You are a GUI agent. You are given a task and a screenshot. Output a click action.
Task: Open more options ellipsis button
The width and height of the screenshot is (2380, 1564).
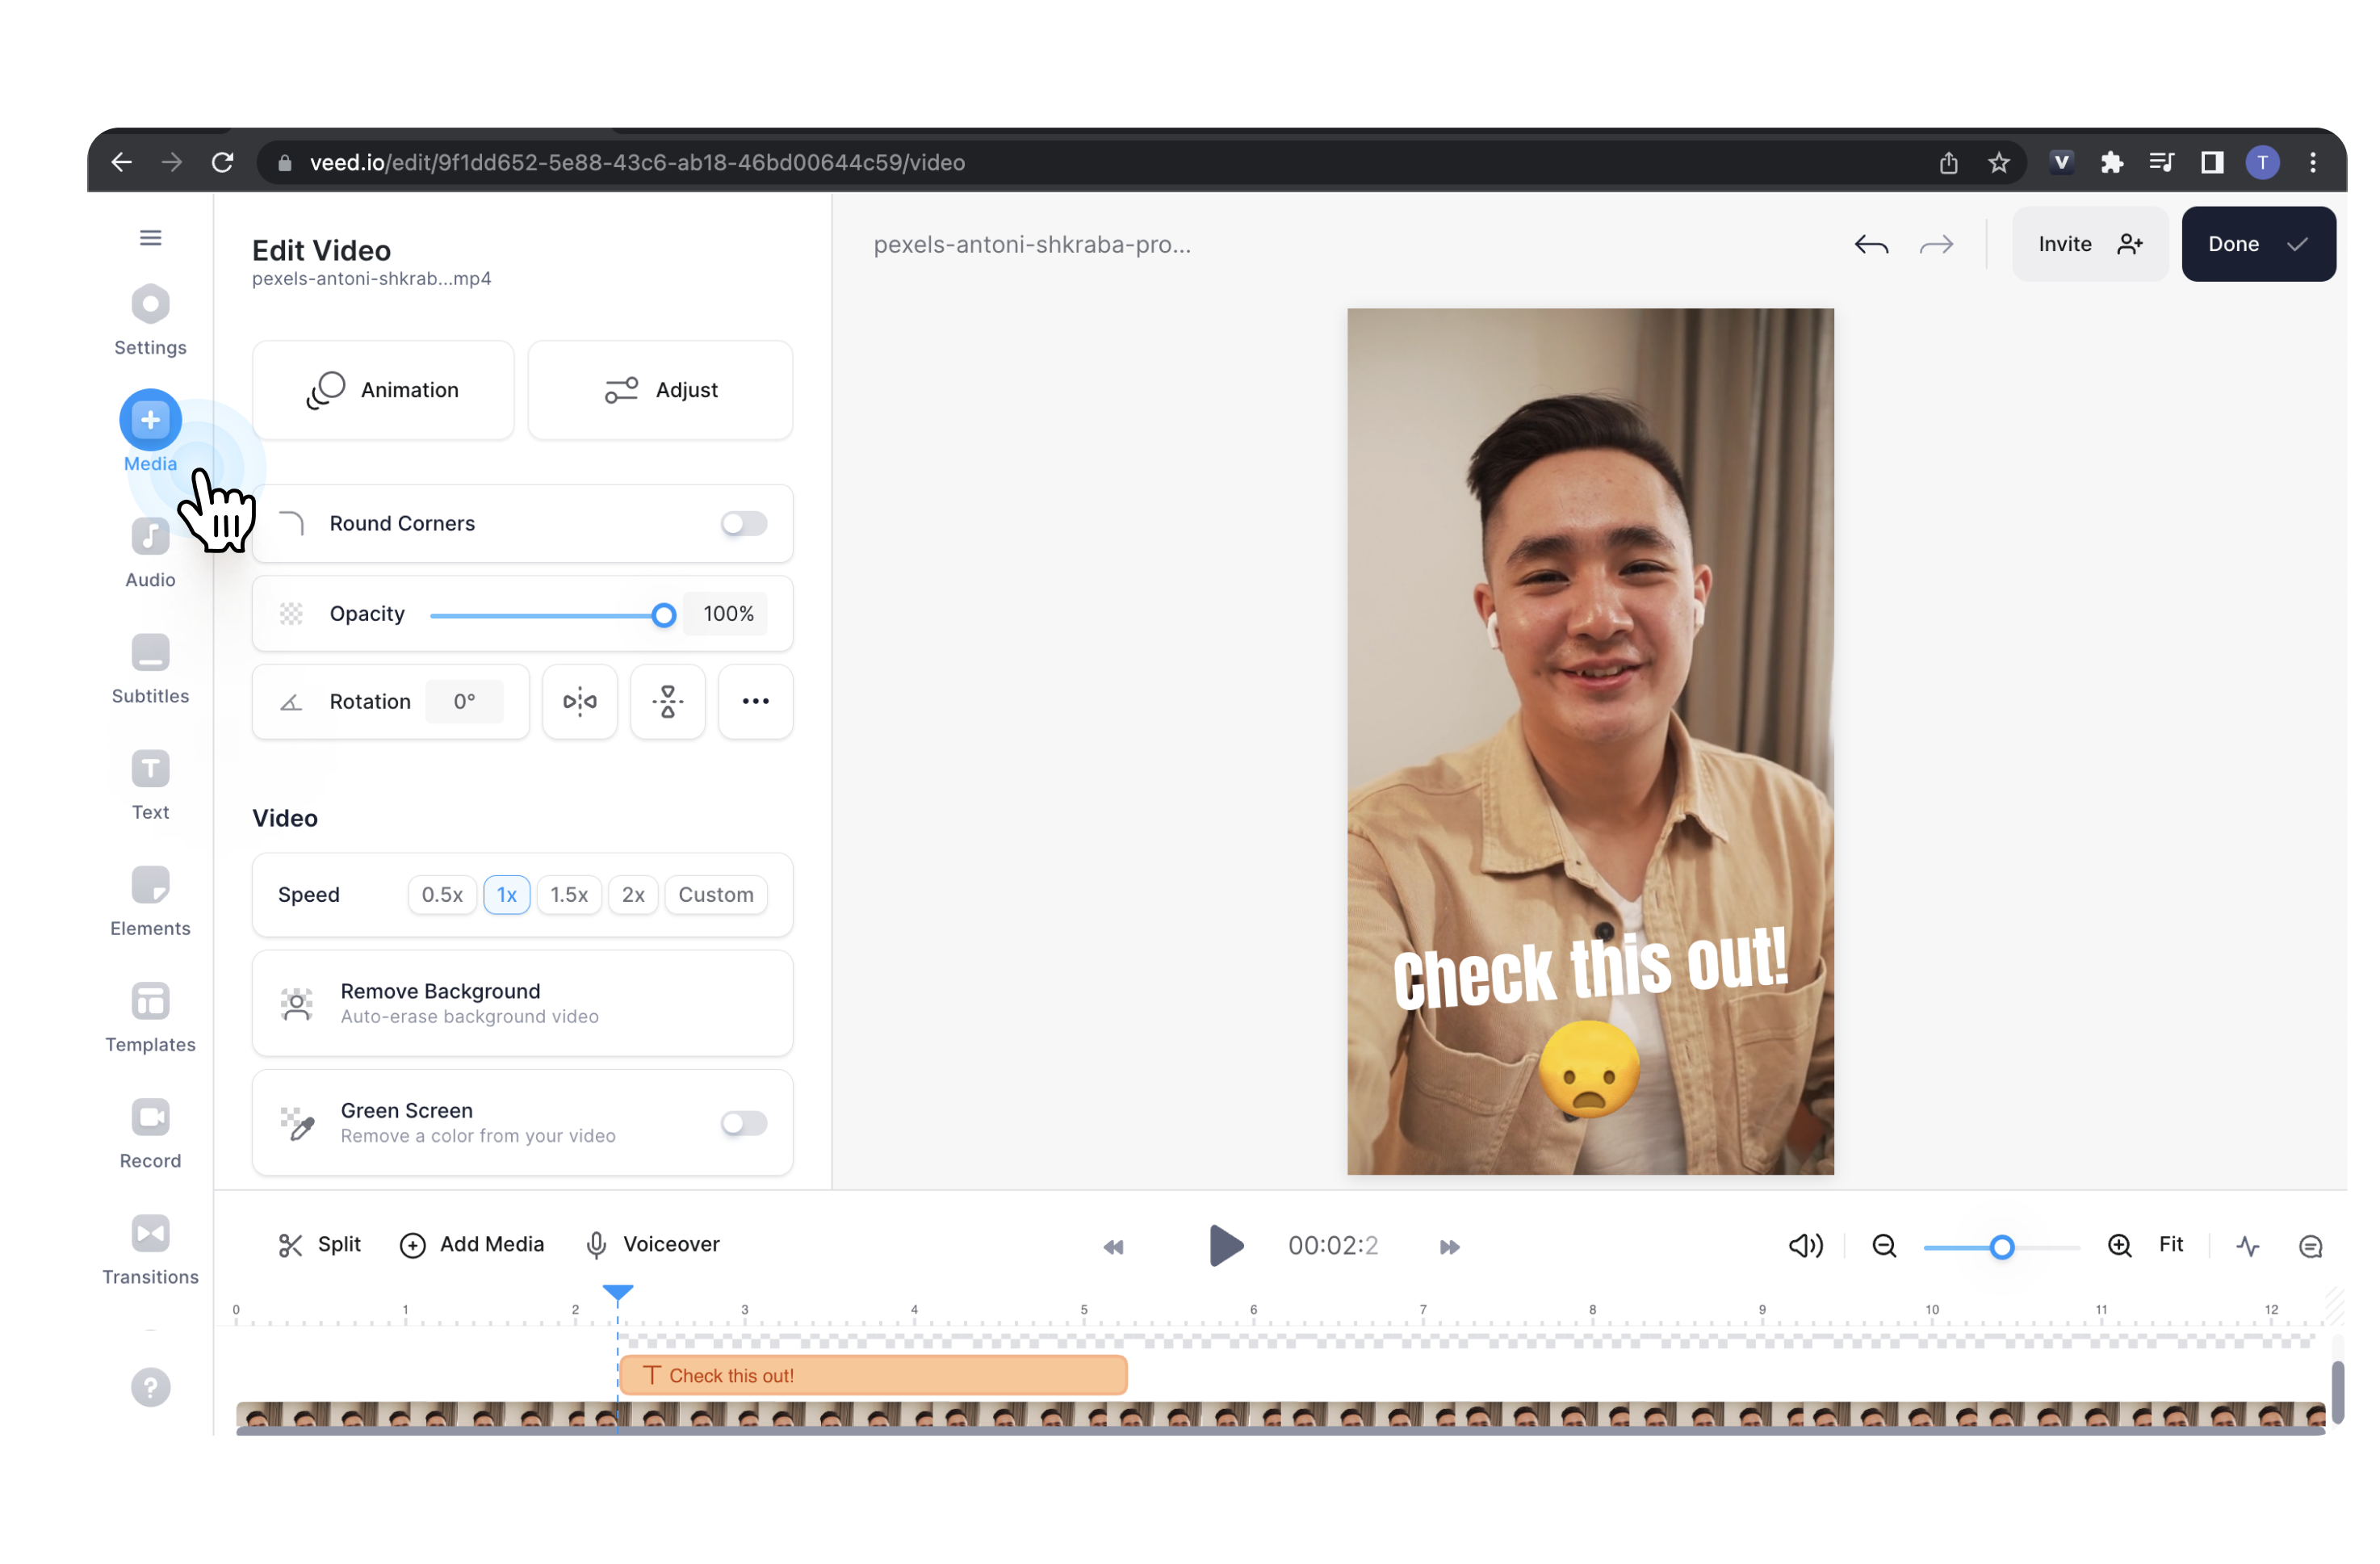(756, 702)
